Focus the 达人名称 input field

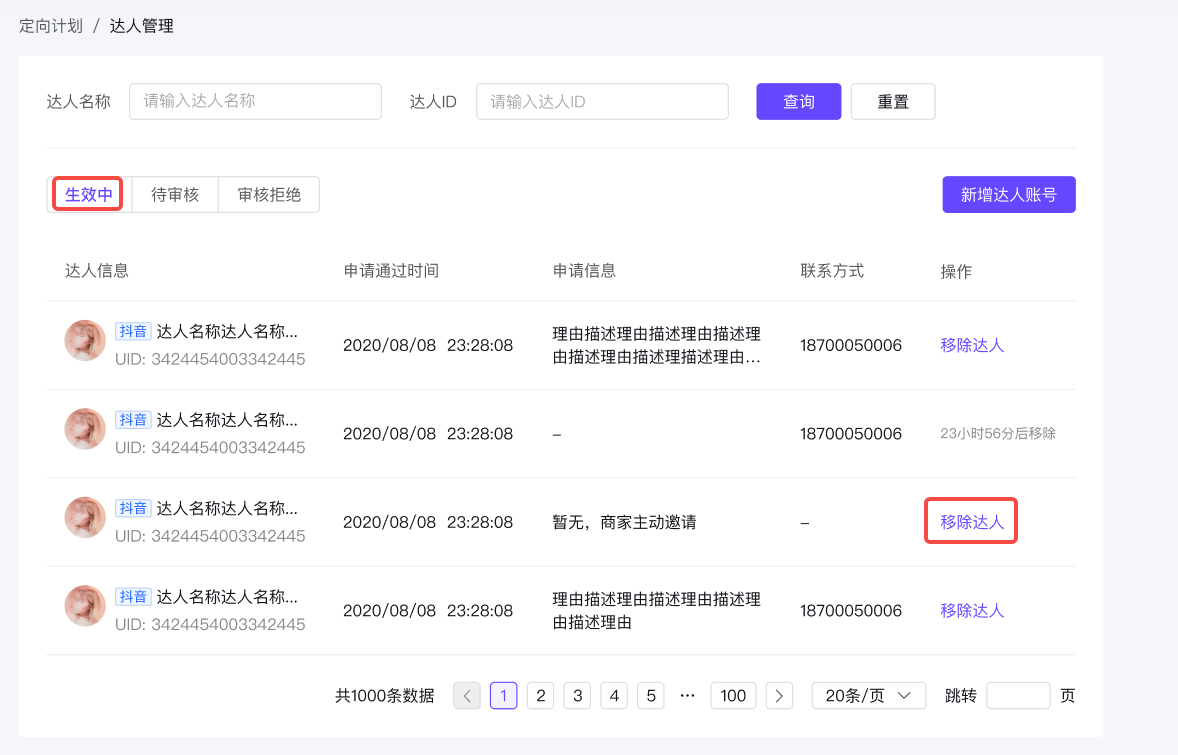(255, 101)
